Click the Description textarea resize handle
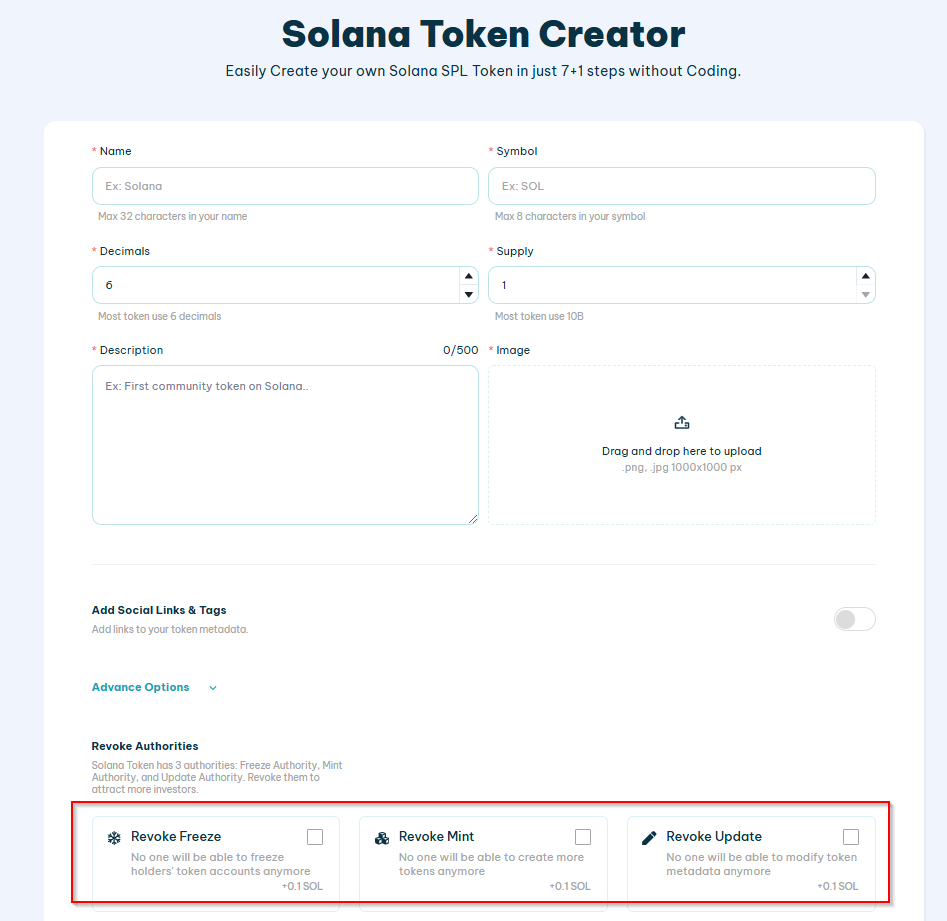The height and width of the screenshot is (921, 947). [x=473, y=519]
